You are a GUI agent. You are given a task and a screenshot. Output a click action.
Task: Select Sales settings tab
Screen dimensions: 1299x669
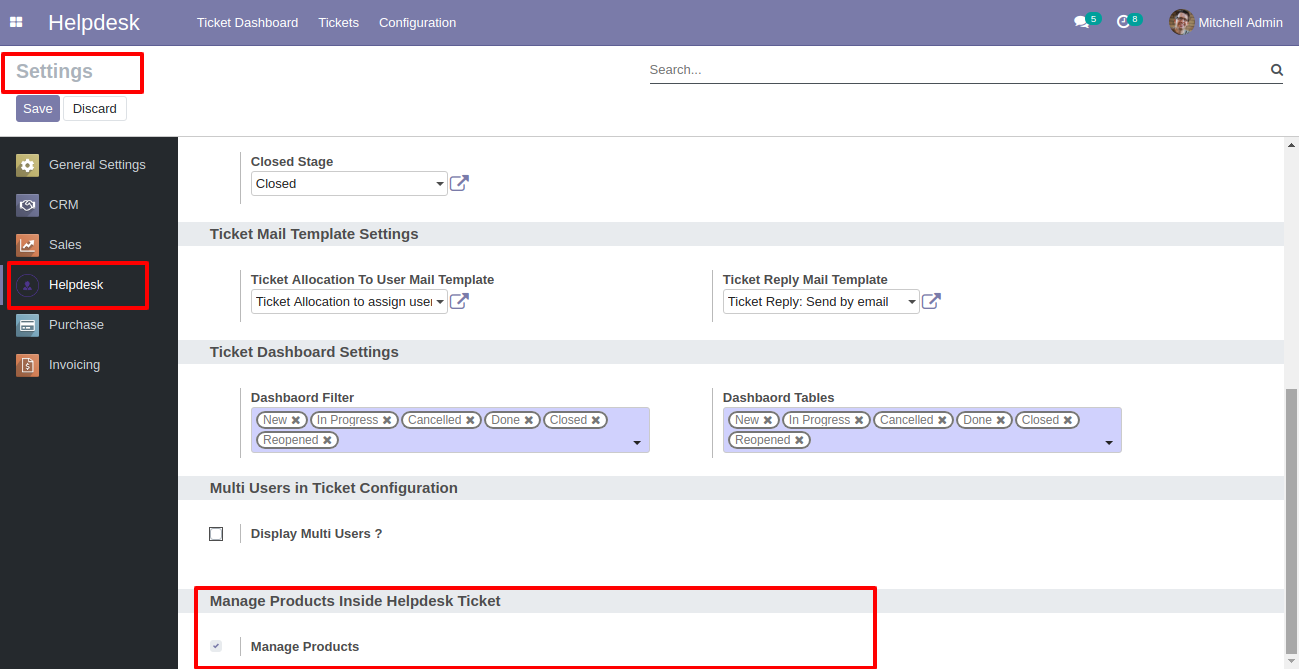click(x=89, y=245)
